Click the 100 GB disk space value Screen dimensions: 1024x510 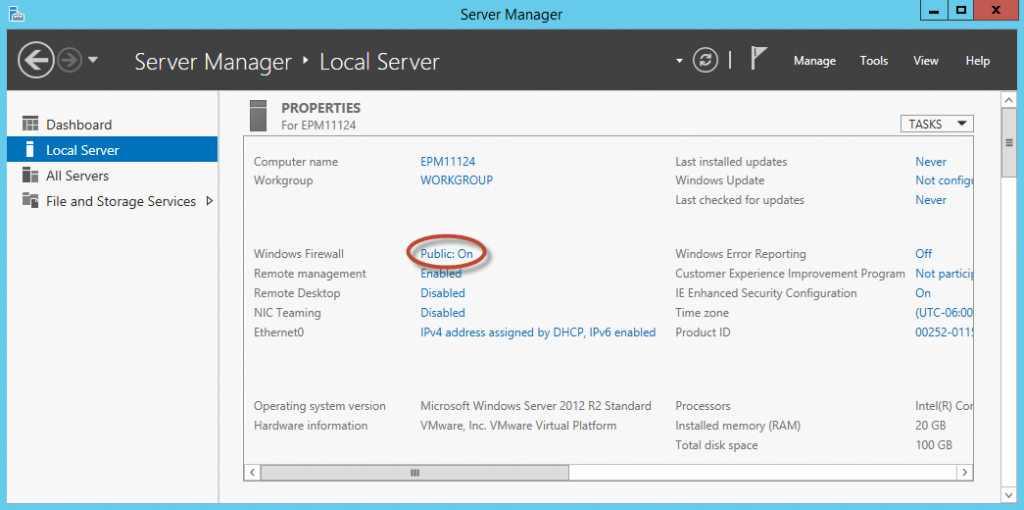click(934, 445)
